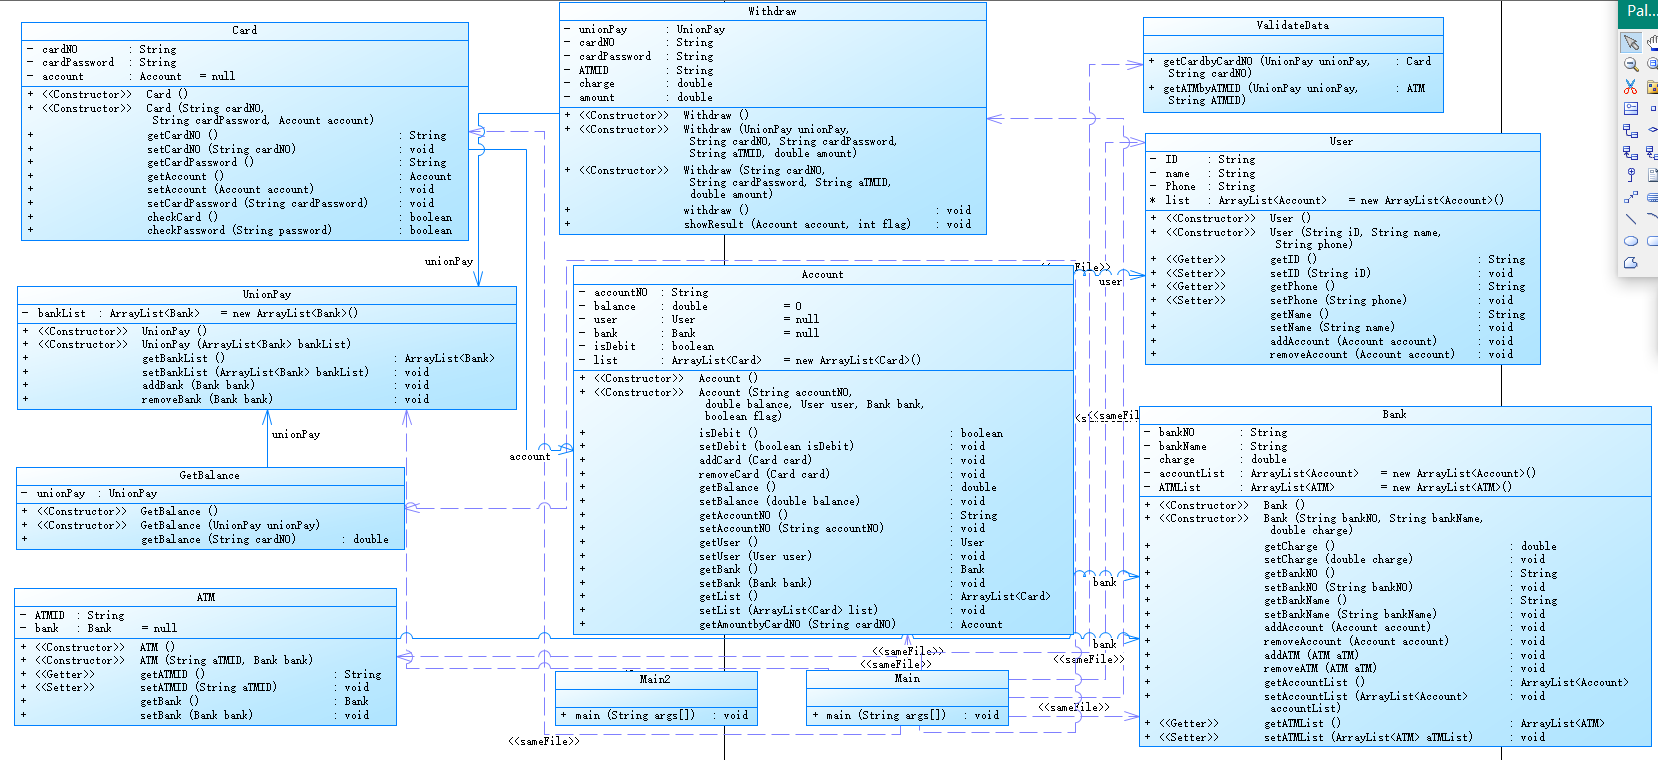Viewport: 1658px width, 760px height.
Task: Select the GetBalance class title
Action: point(210,476)
